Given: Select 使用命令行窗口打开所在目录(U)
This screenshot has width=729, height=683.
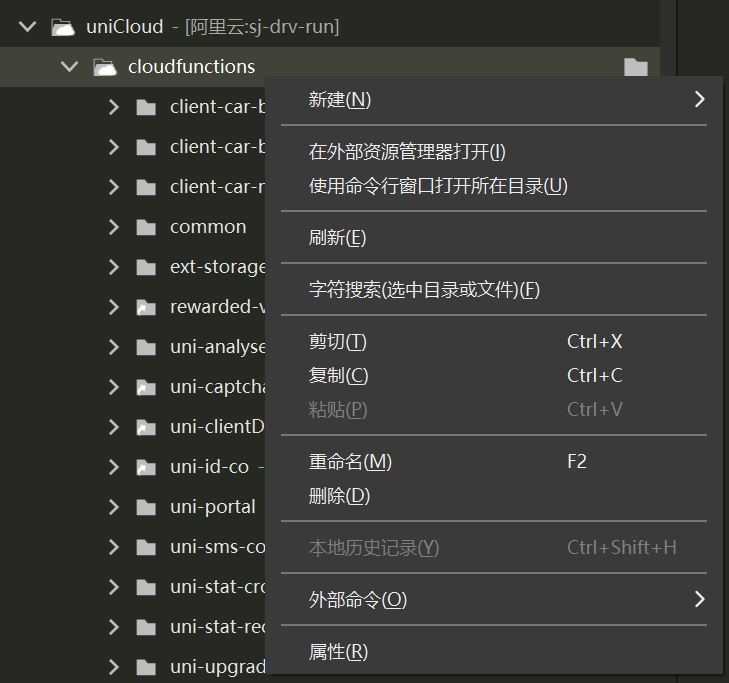Looking at the screenshot, I should tap(438, 186).
